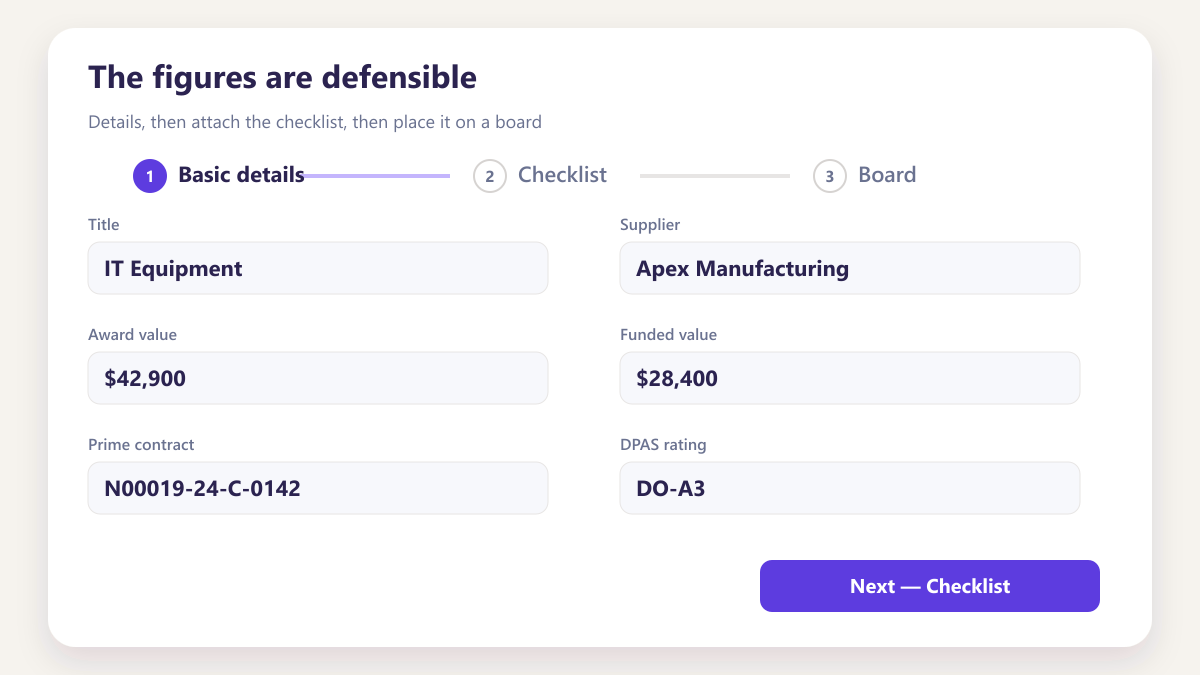Image resolution: width=1200 pixels, height=675 pixels.
Task: Open the Checklist step
Action: pyautogui.click(x=540, y=175)
